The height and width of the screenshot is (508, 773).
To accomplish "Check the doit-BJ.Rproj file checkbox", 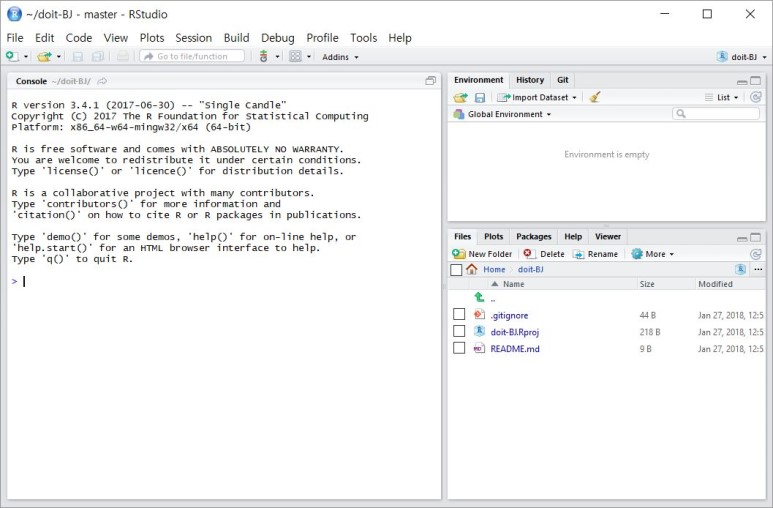I will pos(459,331).
